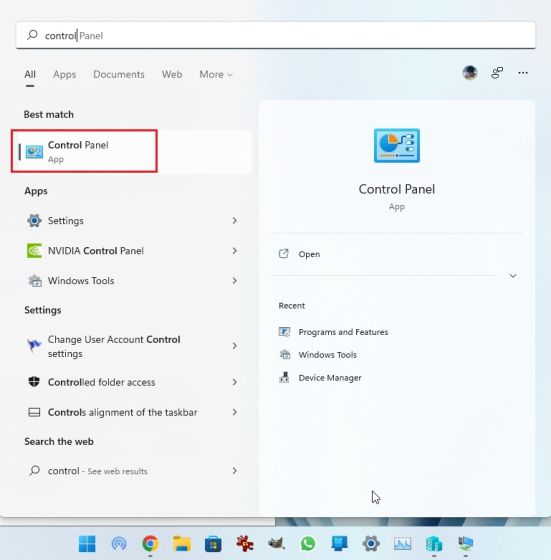Viewport: 551px width, 560px height.
Task: Click the red splat icon on taskbar
Action: tap(245, 544)
